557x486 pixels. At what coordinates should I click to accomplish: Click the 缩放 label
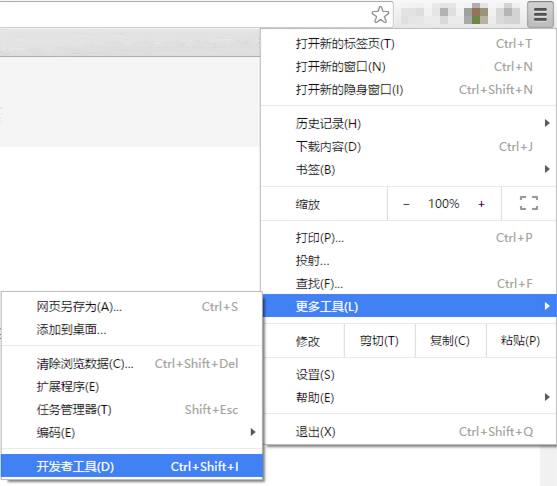[x=308, y=204]
